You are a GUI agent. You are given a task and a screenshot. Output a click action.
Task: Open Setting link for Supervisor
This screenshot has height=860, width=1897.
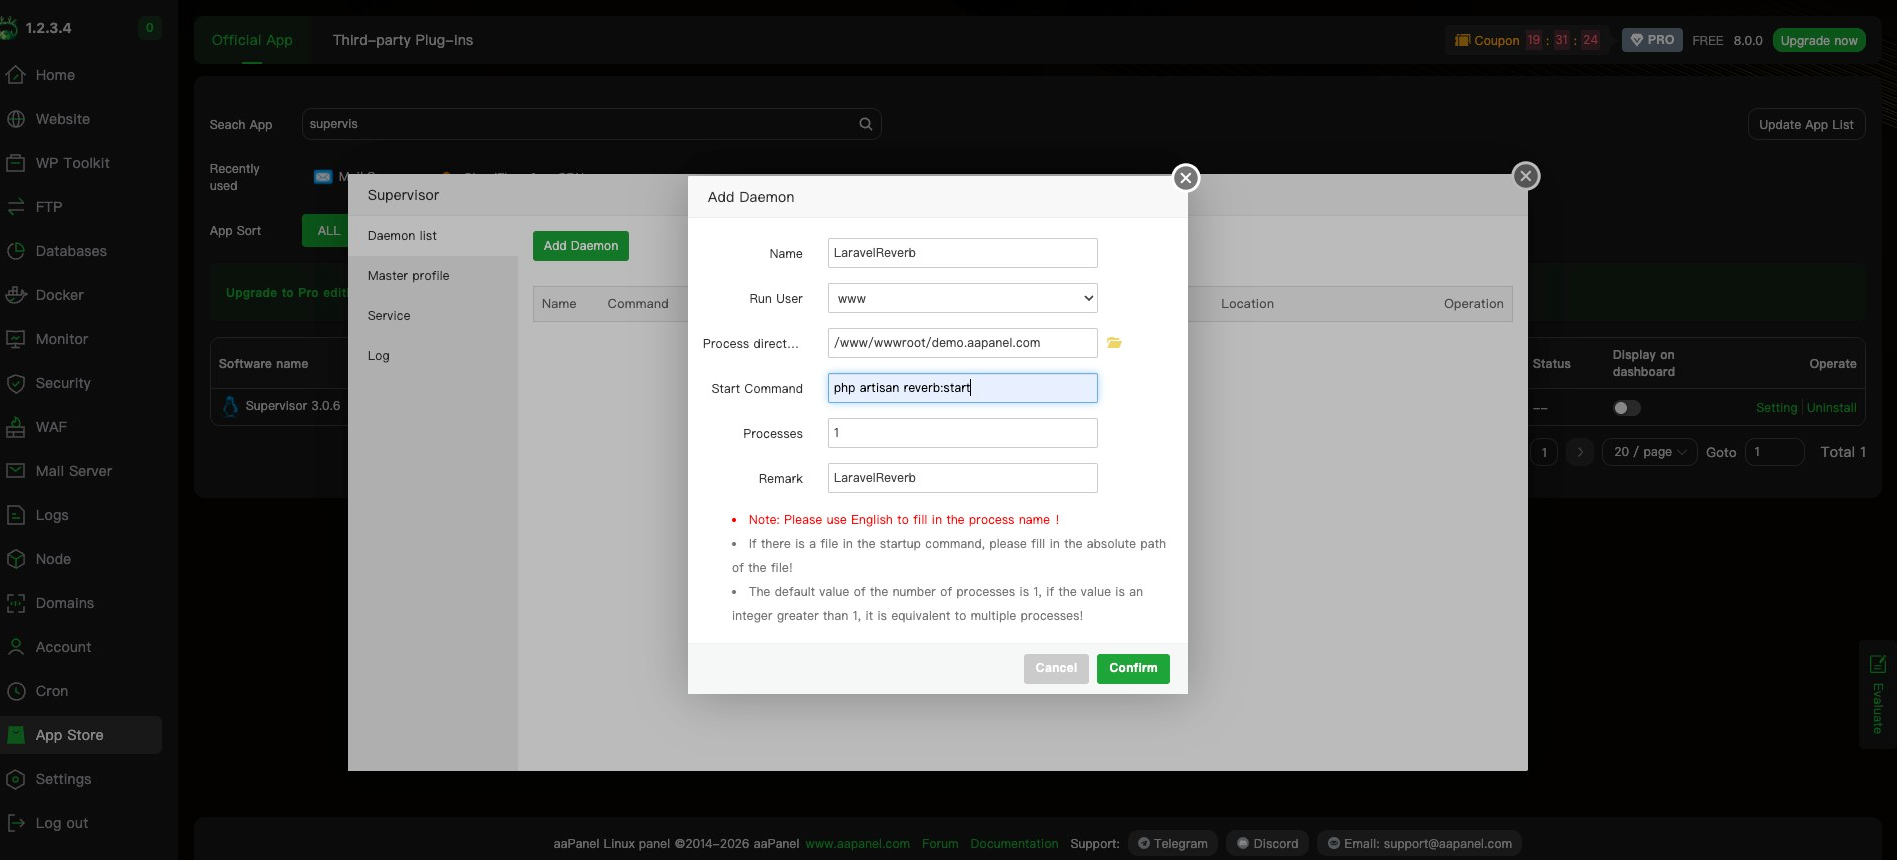pyautogui.click(x=1776, y=408)
